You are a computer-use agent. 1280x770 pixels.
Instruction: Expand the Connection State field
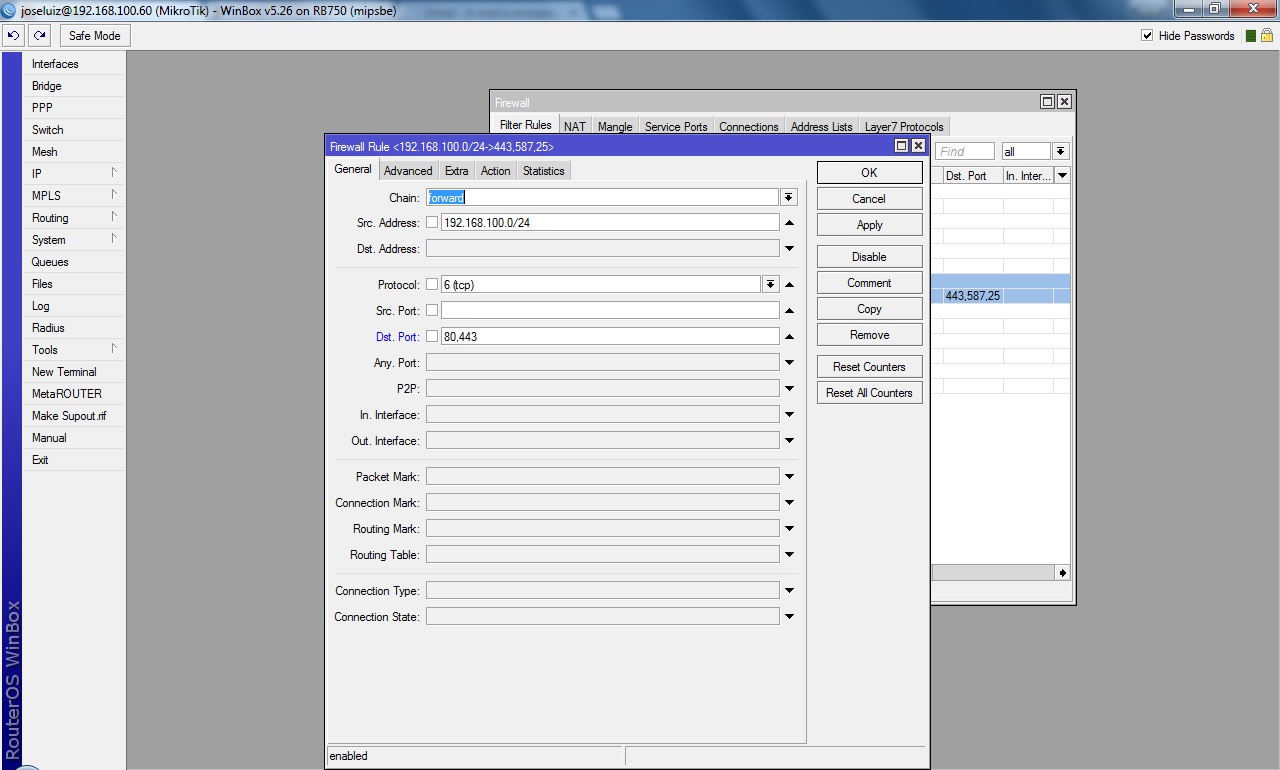click(789, 617)
